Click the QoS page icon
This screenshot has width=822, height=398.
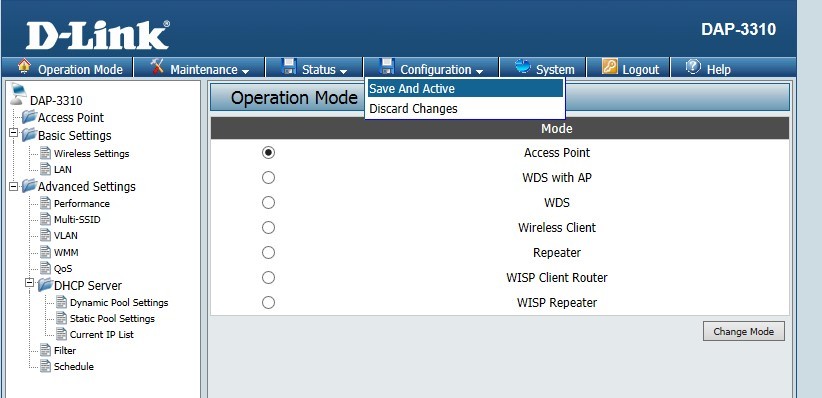[x=46, y=268]
